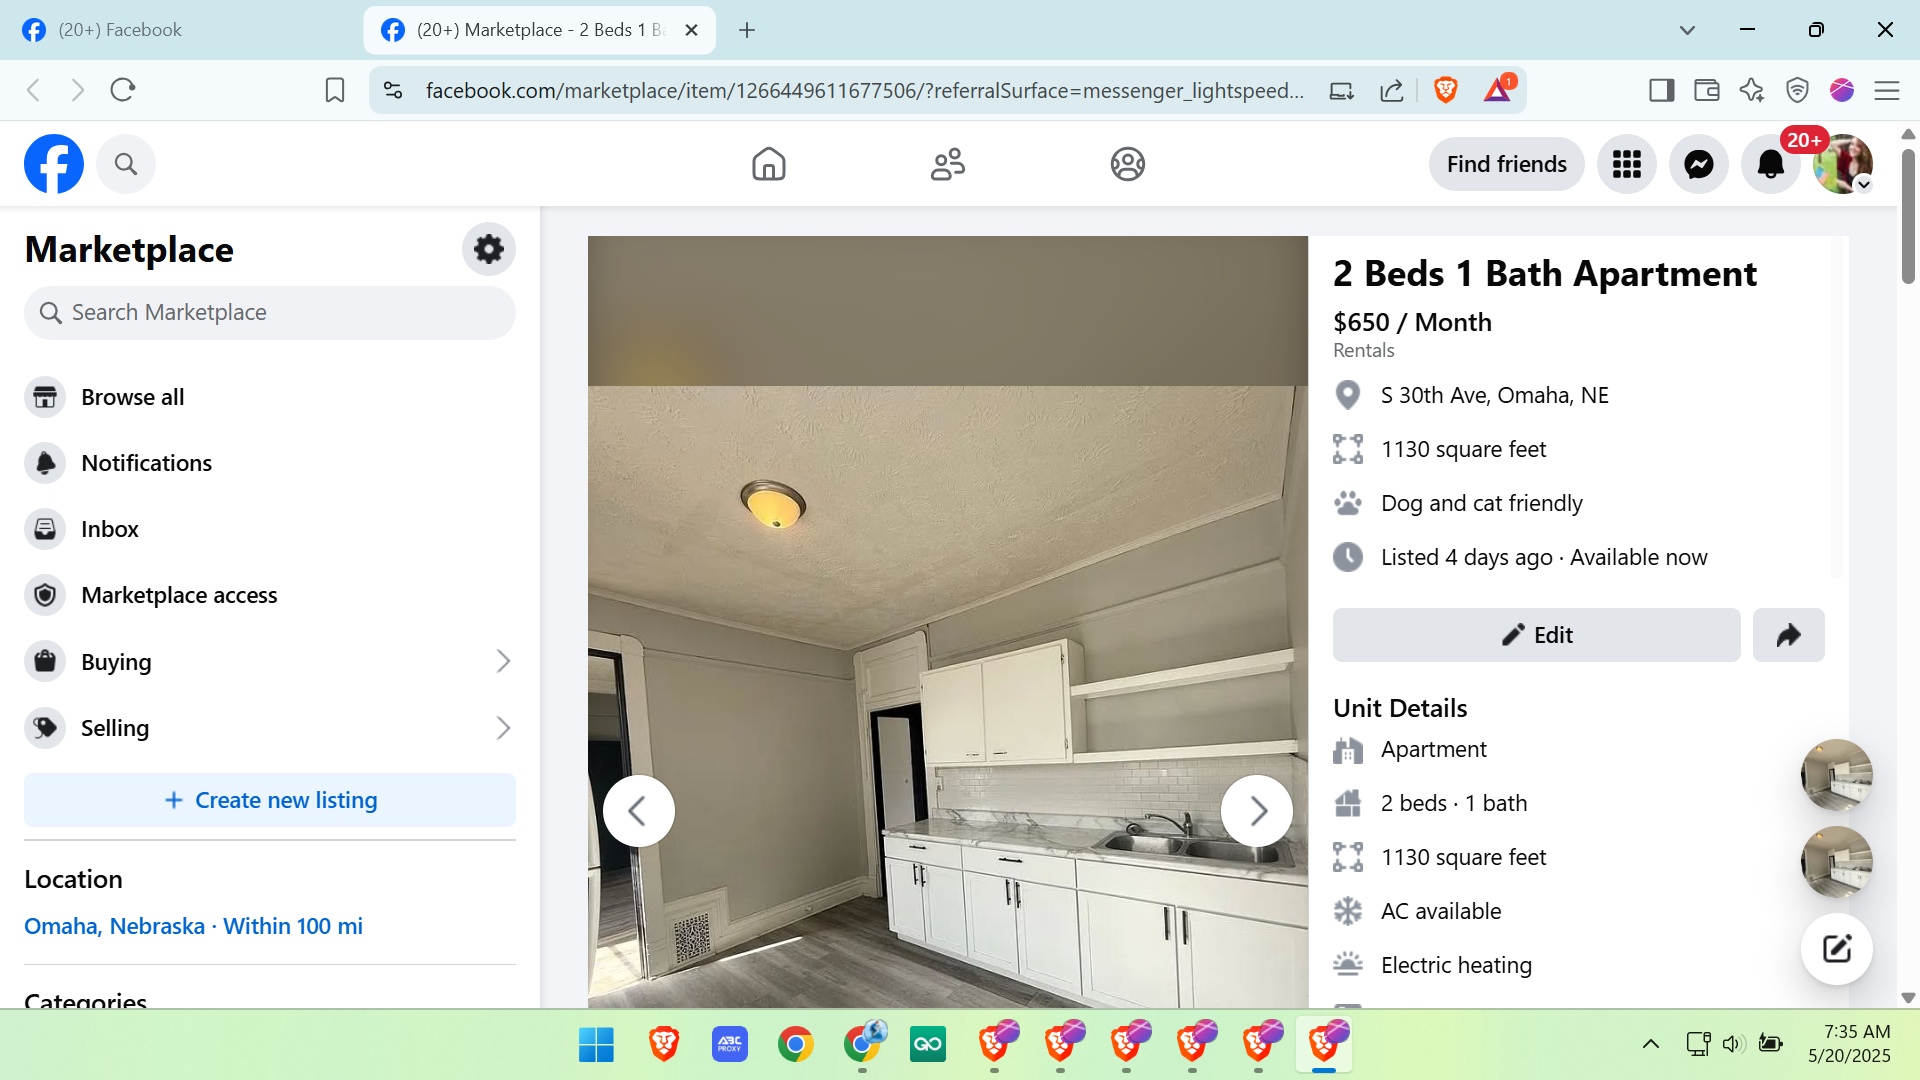Open account profile dropdown
The image size is (1920, 1080).
tap(1843, 164)
